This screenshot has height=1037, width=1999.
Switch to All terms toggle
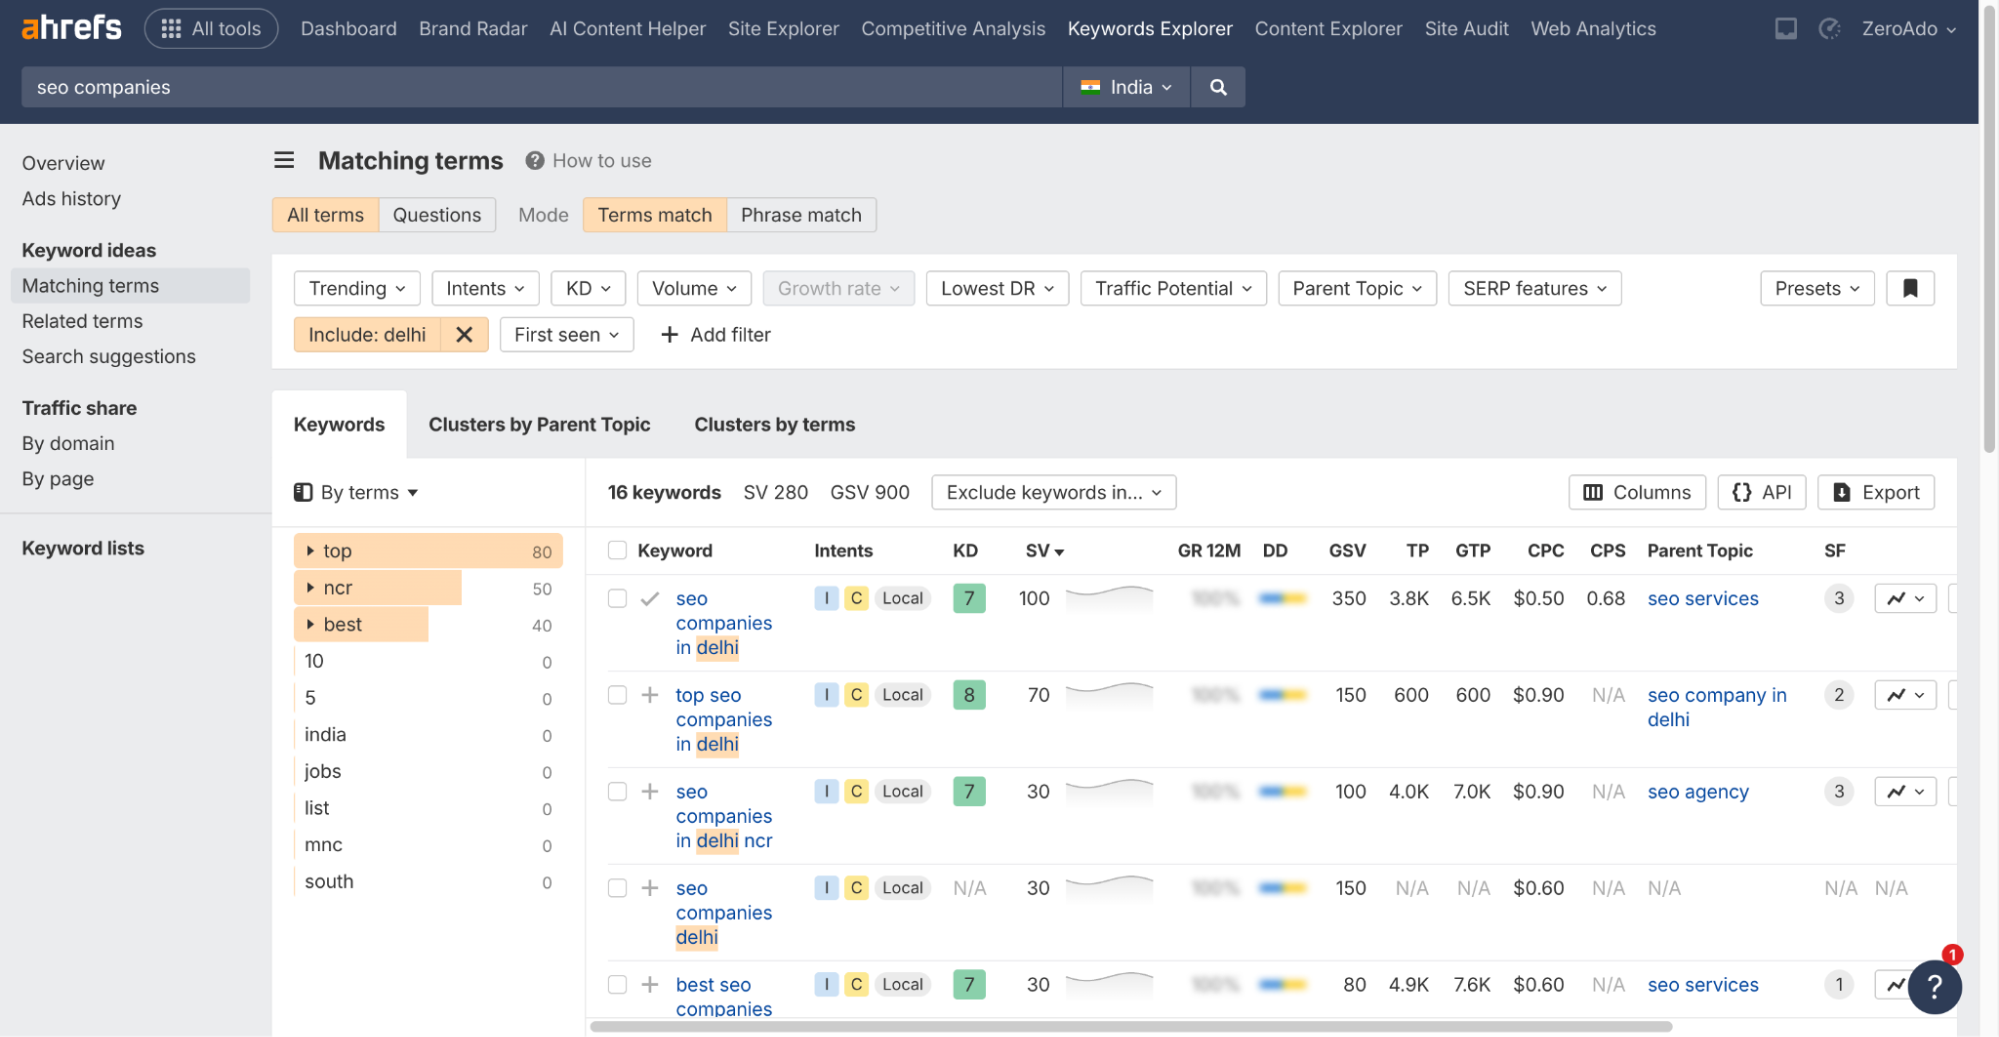[325, 215]
